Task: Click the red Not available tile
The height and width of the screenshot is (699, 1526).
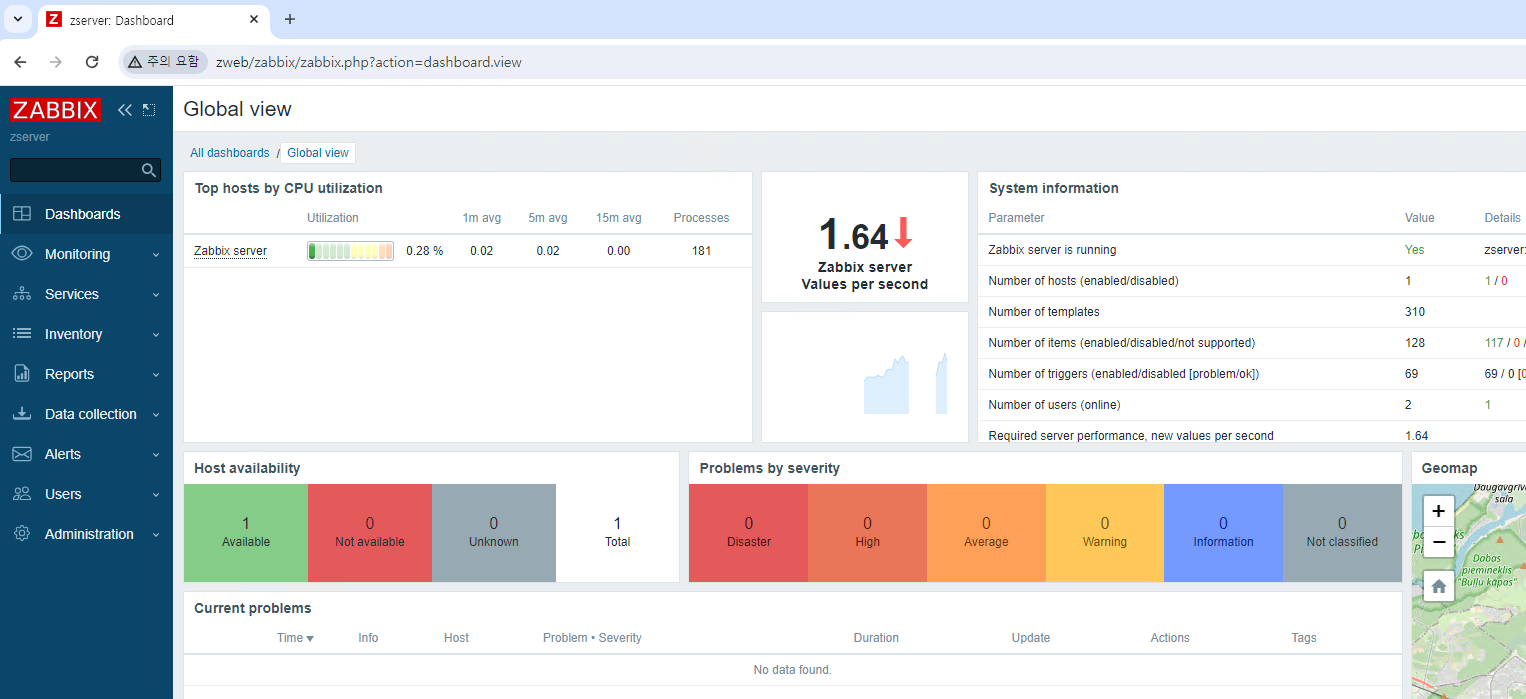Action: pyautogui.click(x=370, y=533)
